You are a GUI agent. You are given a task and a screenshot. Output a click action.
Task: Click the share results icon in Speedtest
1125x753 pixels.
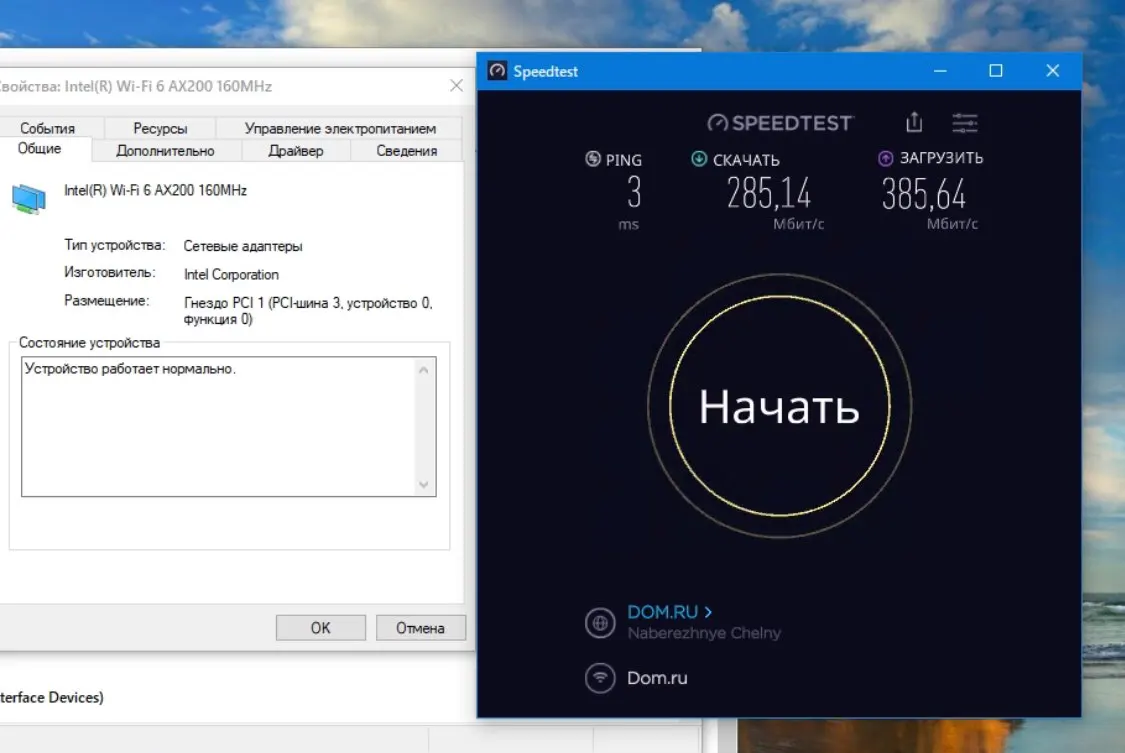913,122
